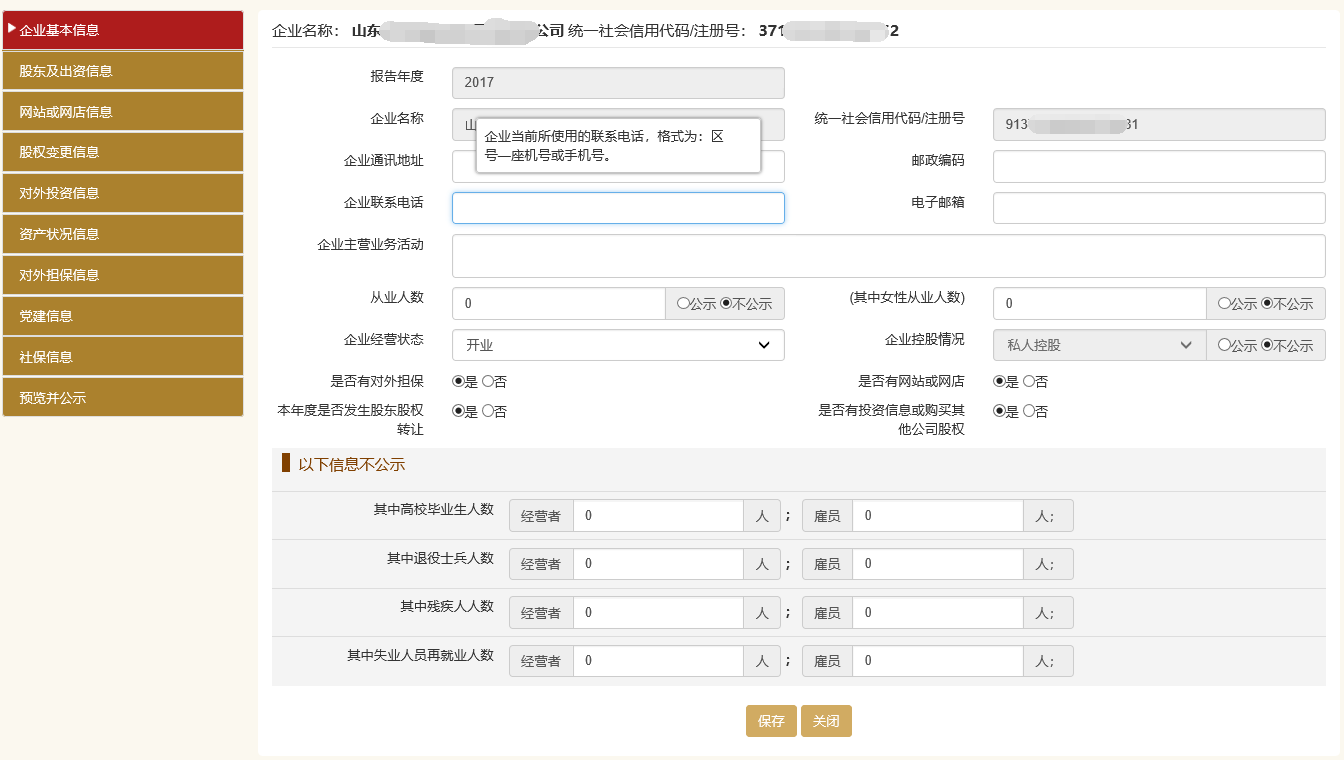Screen dimensions: 1344x760
Task: Choose 是 for 投资信息或购买股权
Action: click(999, 411)
